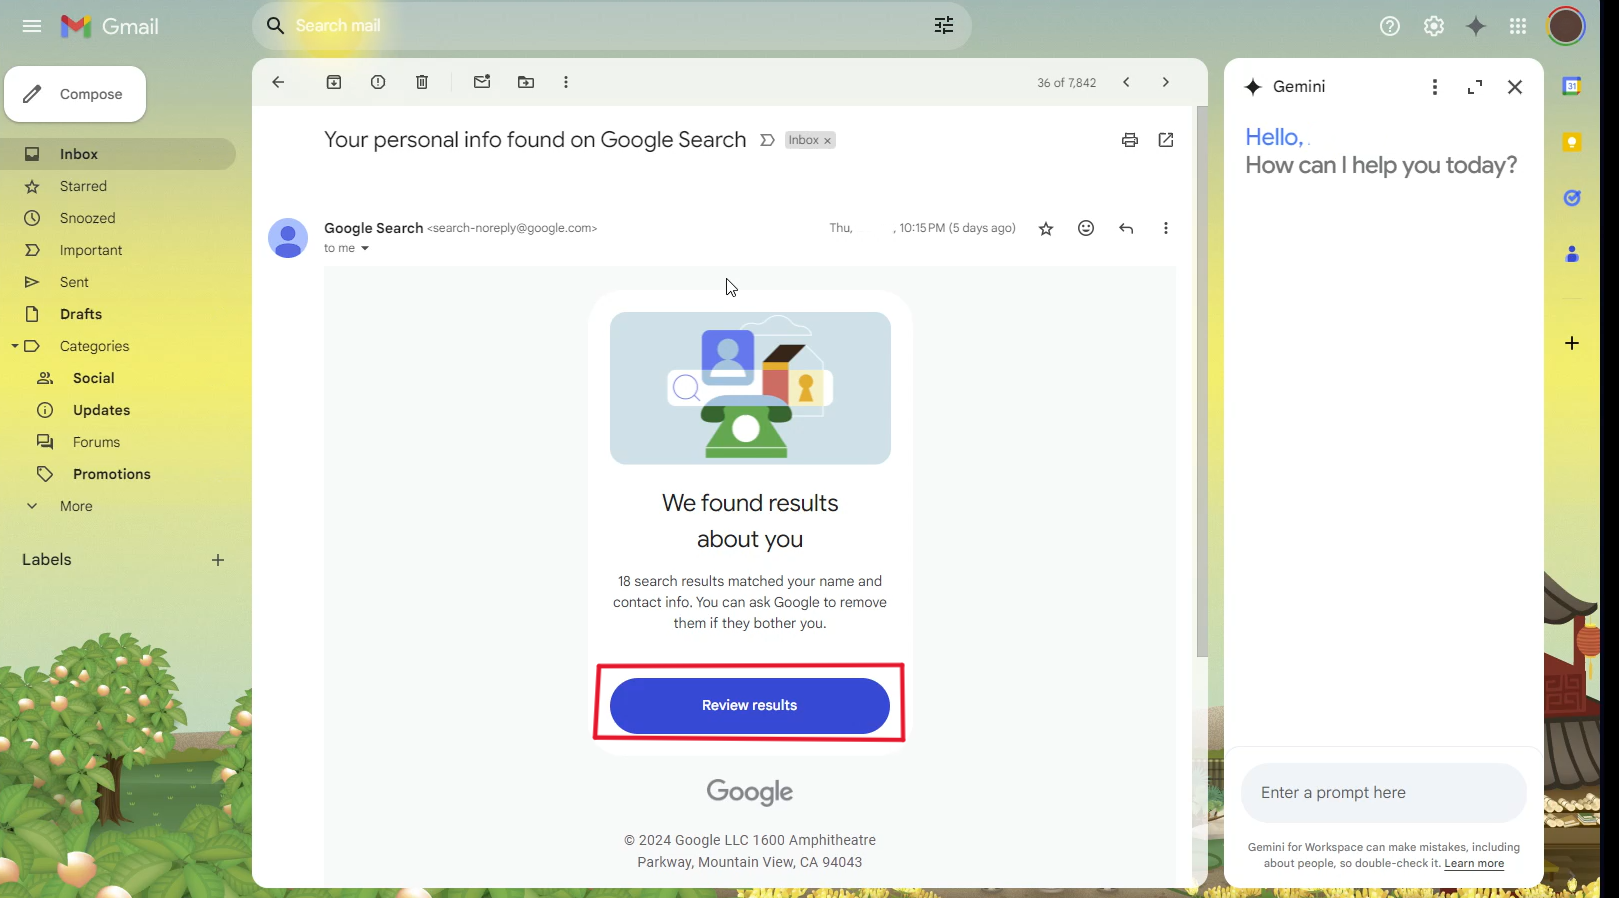Expand Gemini panel to full size
The image size is (1619, 898).
click(x=1475, y=87)
